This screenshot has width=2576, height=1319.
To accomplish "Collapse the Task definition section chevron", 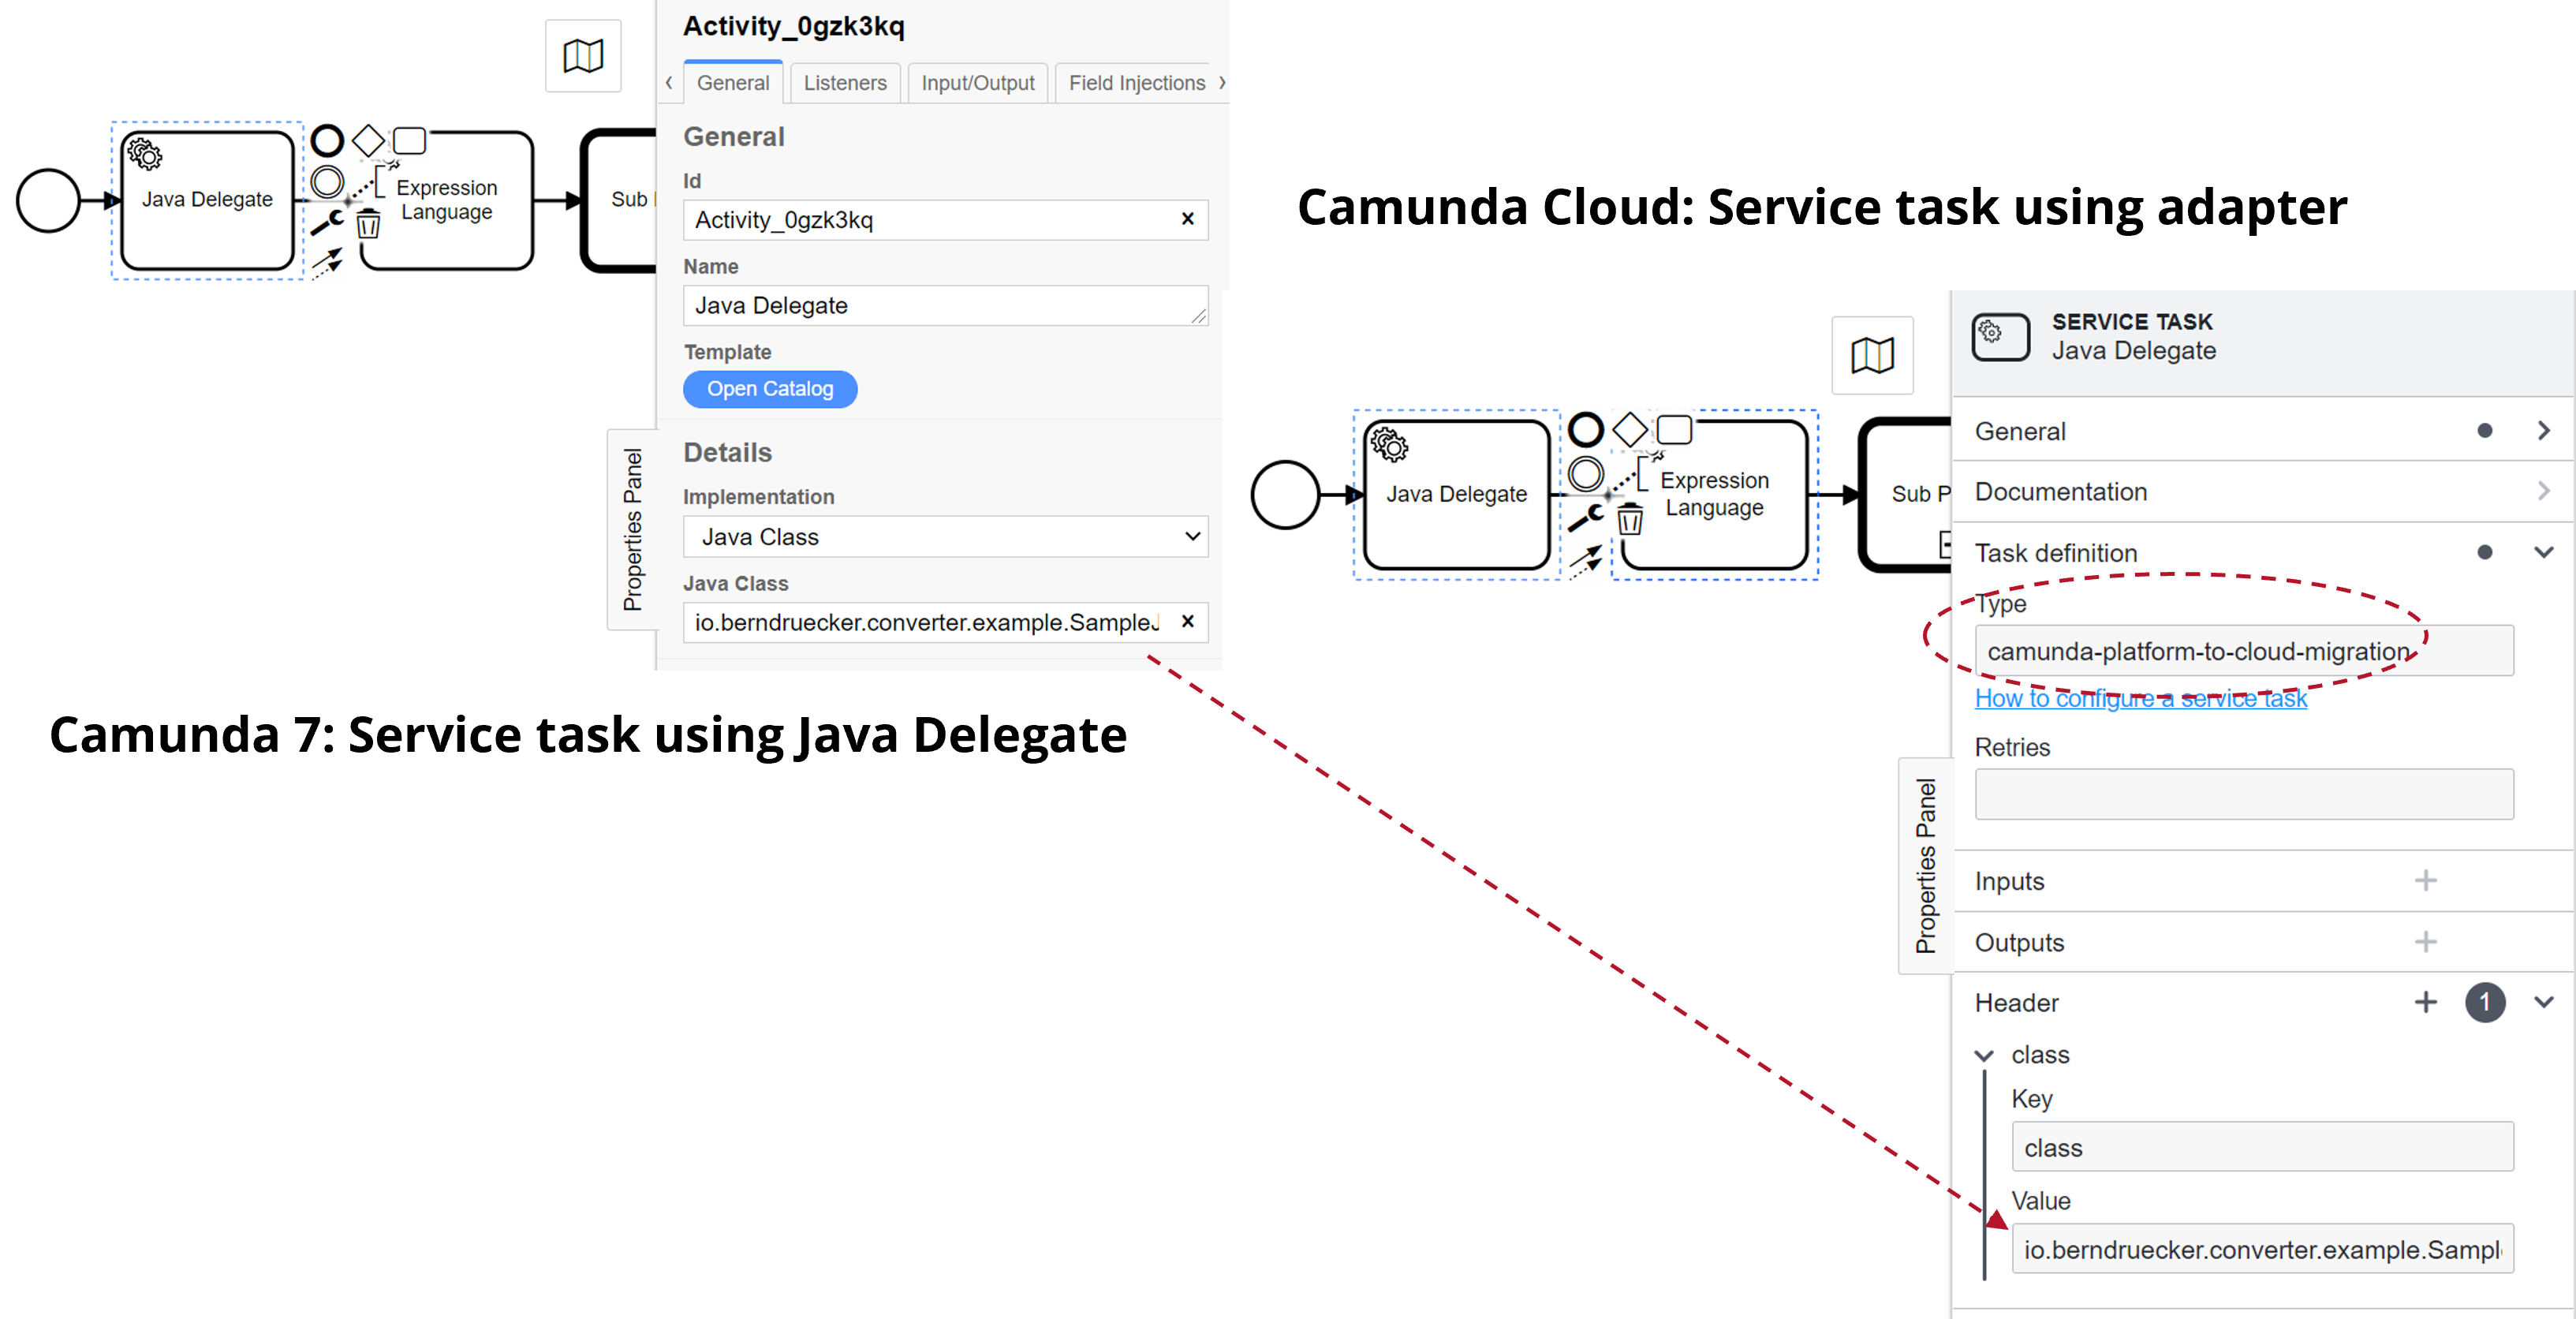I will coord(2545,551).
